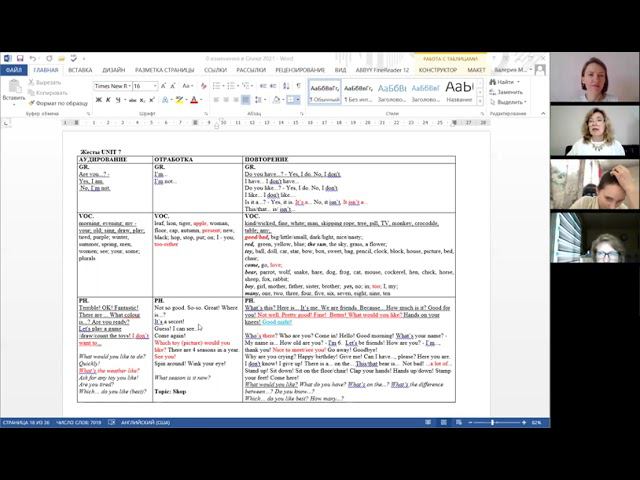The width and height of the screenshot is (640, 480).
Task: Click Format Painter (Формат по образцу)
Action: [58, 103]
